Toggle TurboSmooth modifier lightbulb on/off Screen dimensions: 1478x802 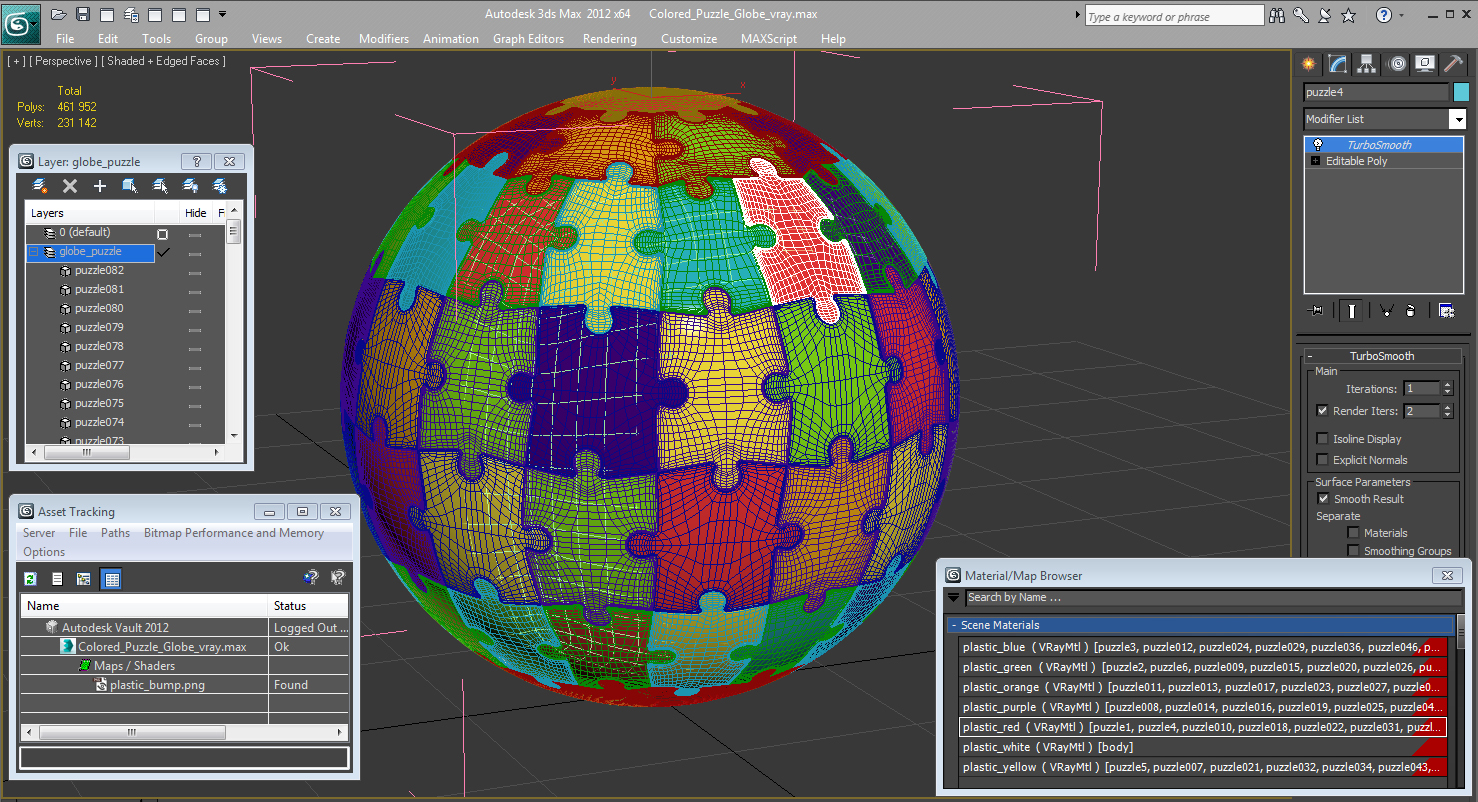click(x=1317, y=145)
